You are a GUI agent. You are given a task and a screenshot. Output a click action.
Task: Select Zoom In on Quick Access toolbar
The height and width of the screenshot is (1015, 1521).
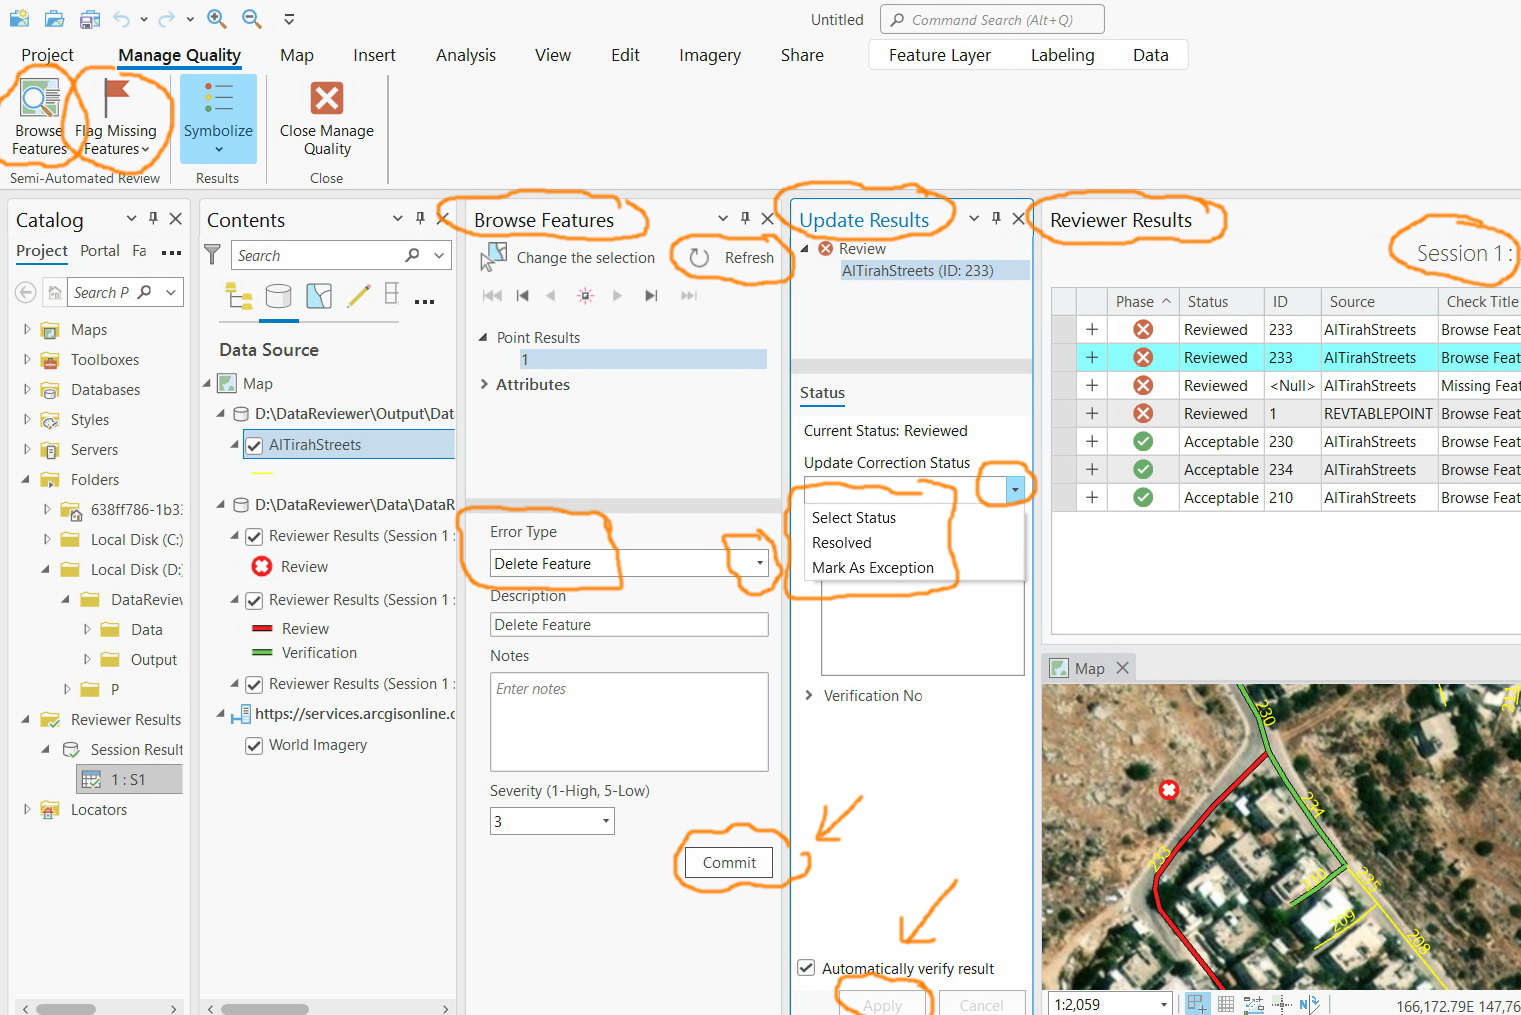216,18
